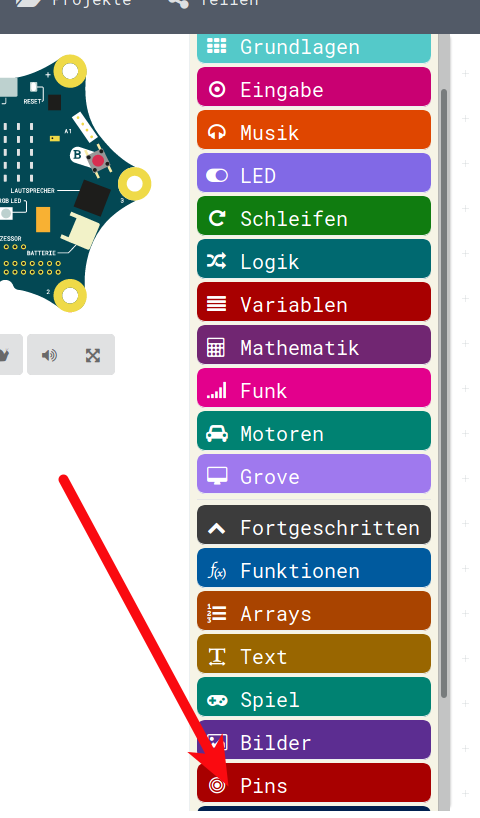
Task: Open the Motoren car icon category
Action: [314, 434]
